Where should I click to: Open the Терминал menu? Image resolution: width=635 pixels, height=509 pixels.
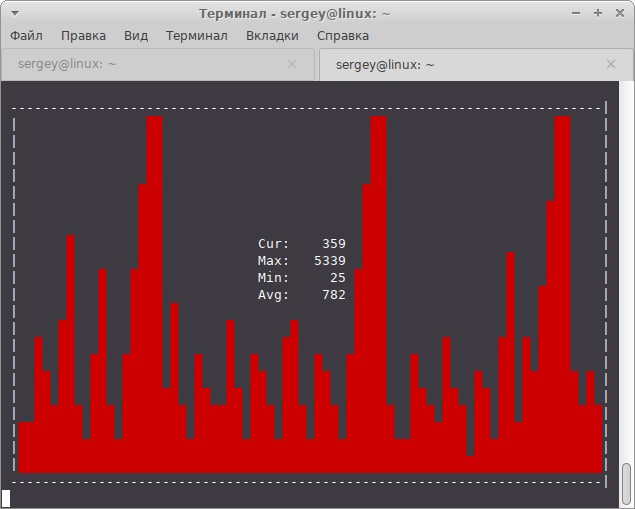[x=197, y=36]
